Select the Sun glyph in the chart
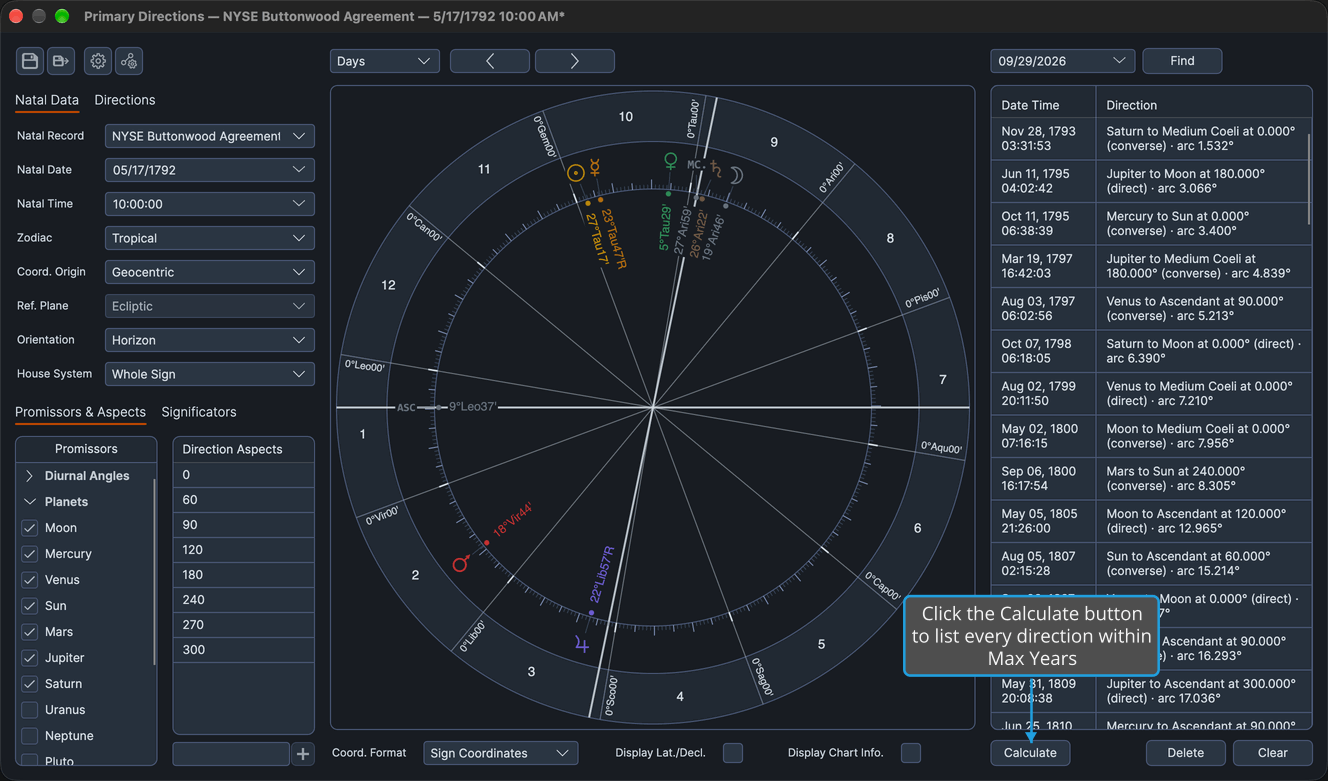Viewport: 1328px width, 781px height. (575, 173)
